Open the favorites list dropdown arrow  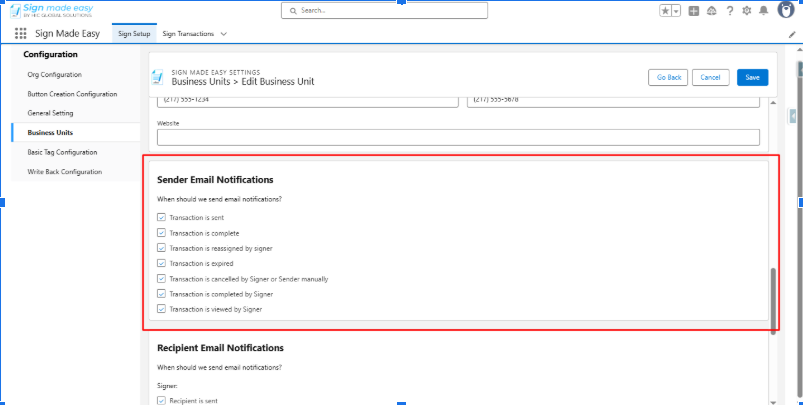pos(676,11)
